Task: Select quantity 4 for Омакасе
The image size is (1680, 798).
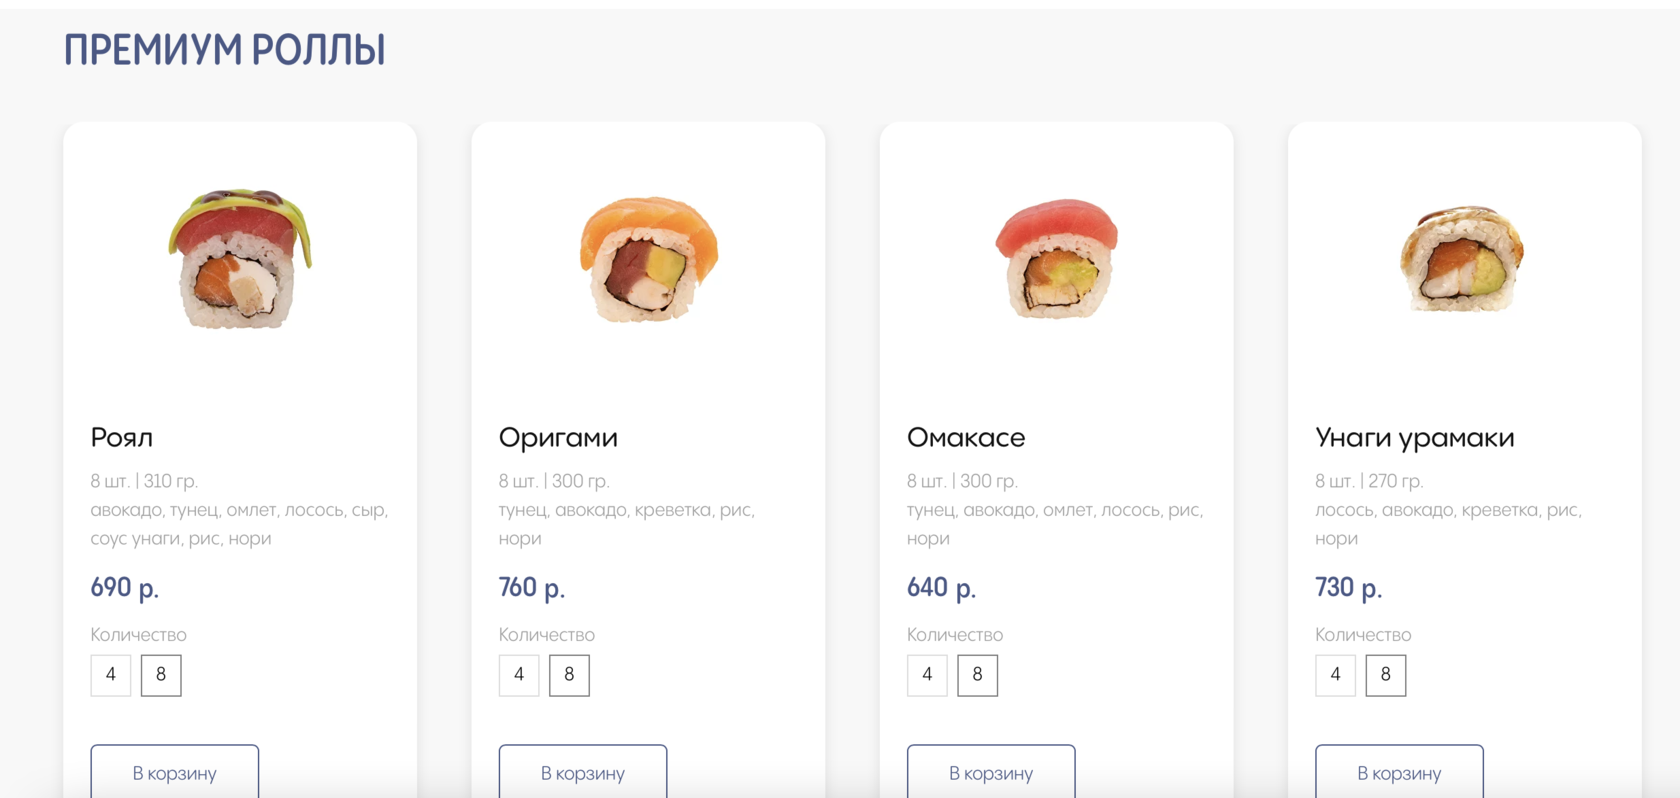Action: pyautogui.click(x=927, y=675)
